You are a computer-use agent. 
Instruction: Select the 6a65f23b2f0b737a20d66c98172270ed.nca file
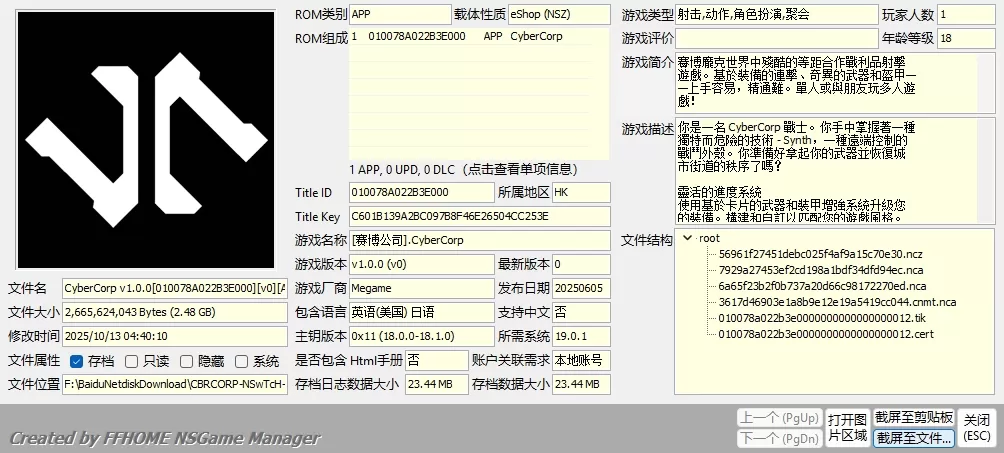[822, 286]
